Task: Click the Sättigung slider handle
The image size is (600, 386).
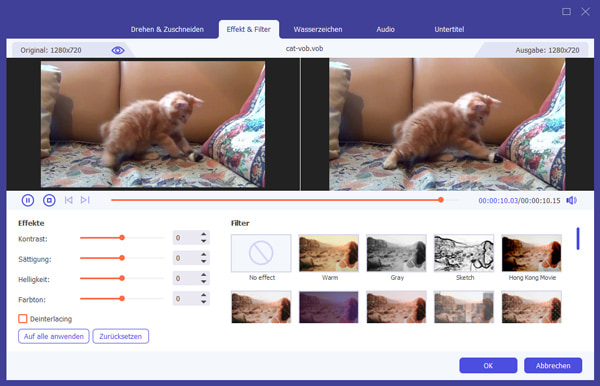Action: point(122,258)
